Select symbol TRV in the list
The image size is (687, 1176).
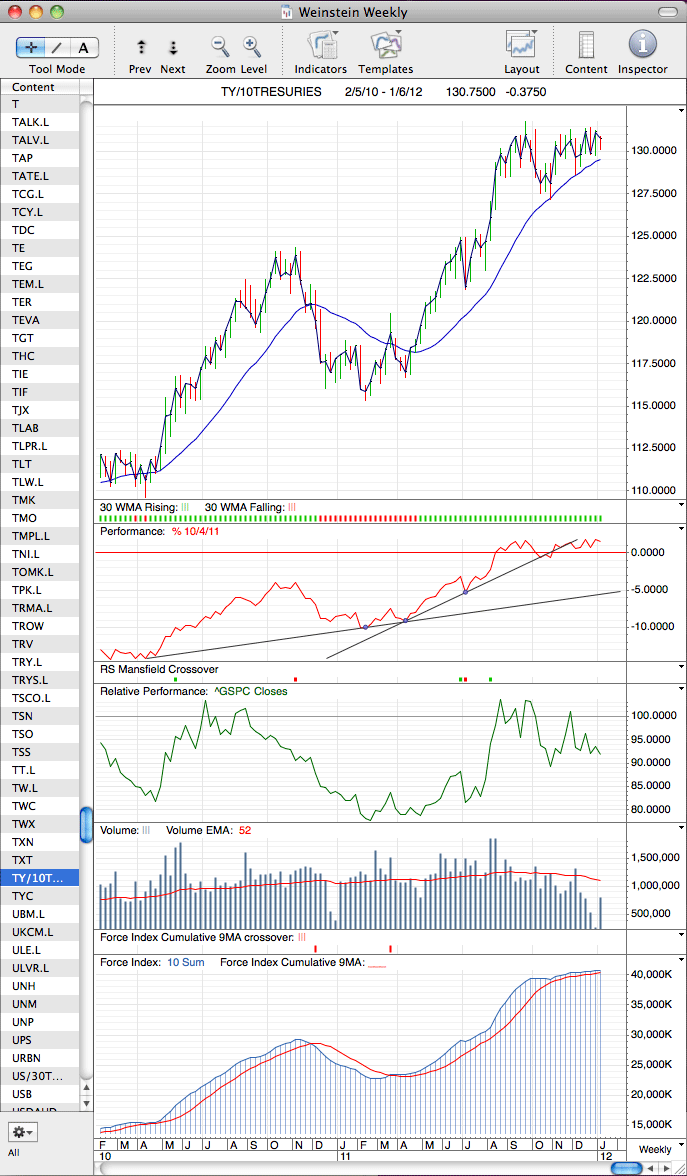pyautogui.click(x=40, y=644)
